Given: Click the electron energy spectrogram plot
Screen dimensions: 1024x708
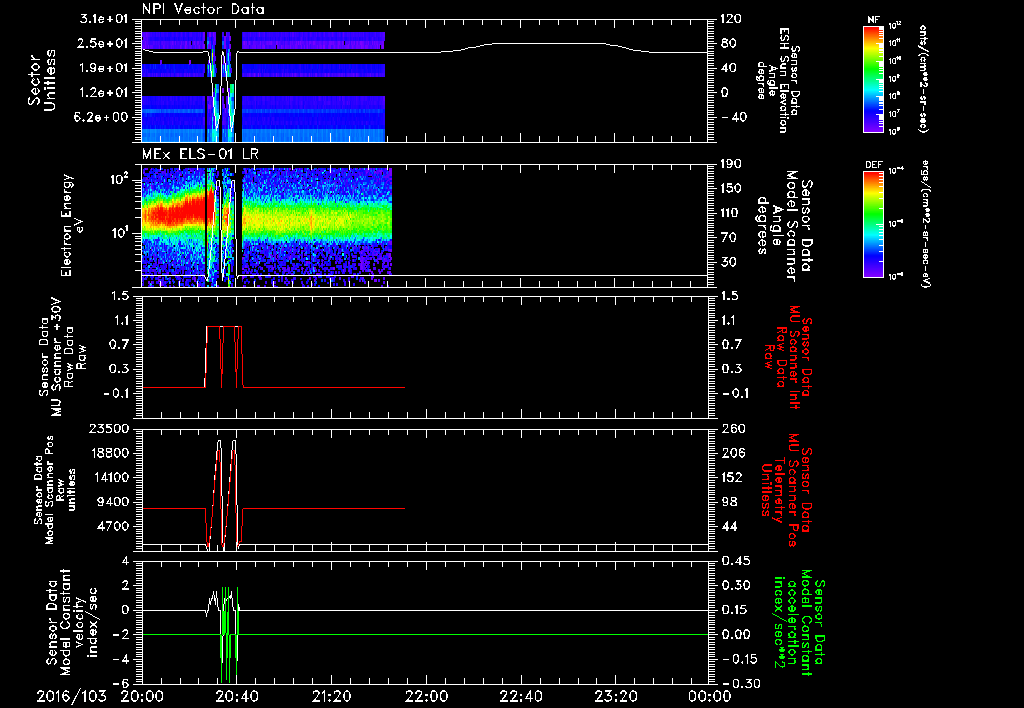Looking at the screenshot, I should coord(266,227).
